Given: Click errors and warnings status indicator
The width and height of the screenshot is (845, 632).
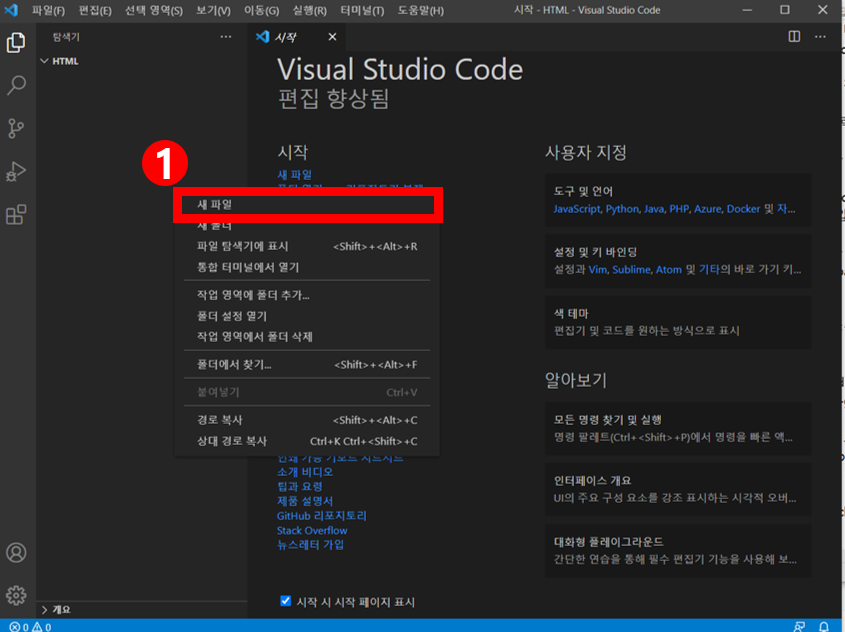Looking at the screenshot, I should click(31, 627).
